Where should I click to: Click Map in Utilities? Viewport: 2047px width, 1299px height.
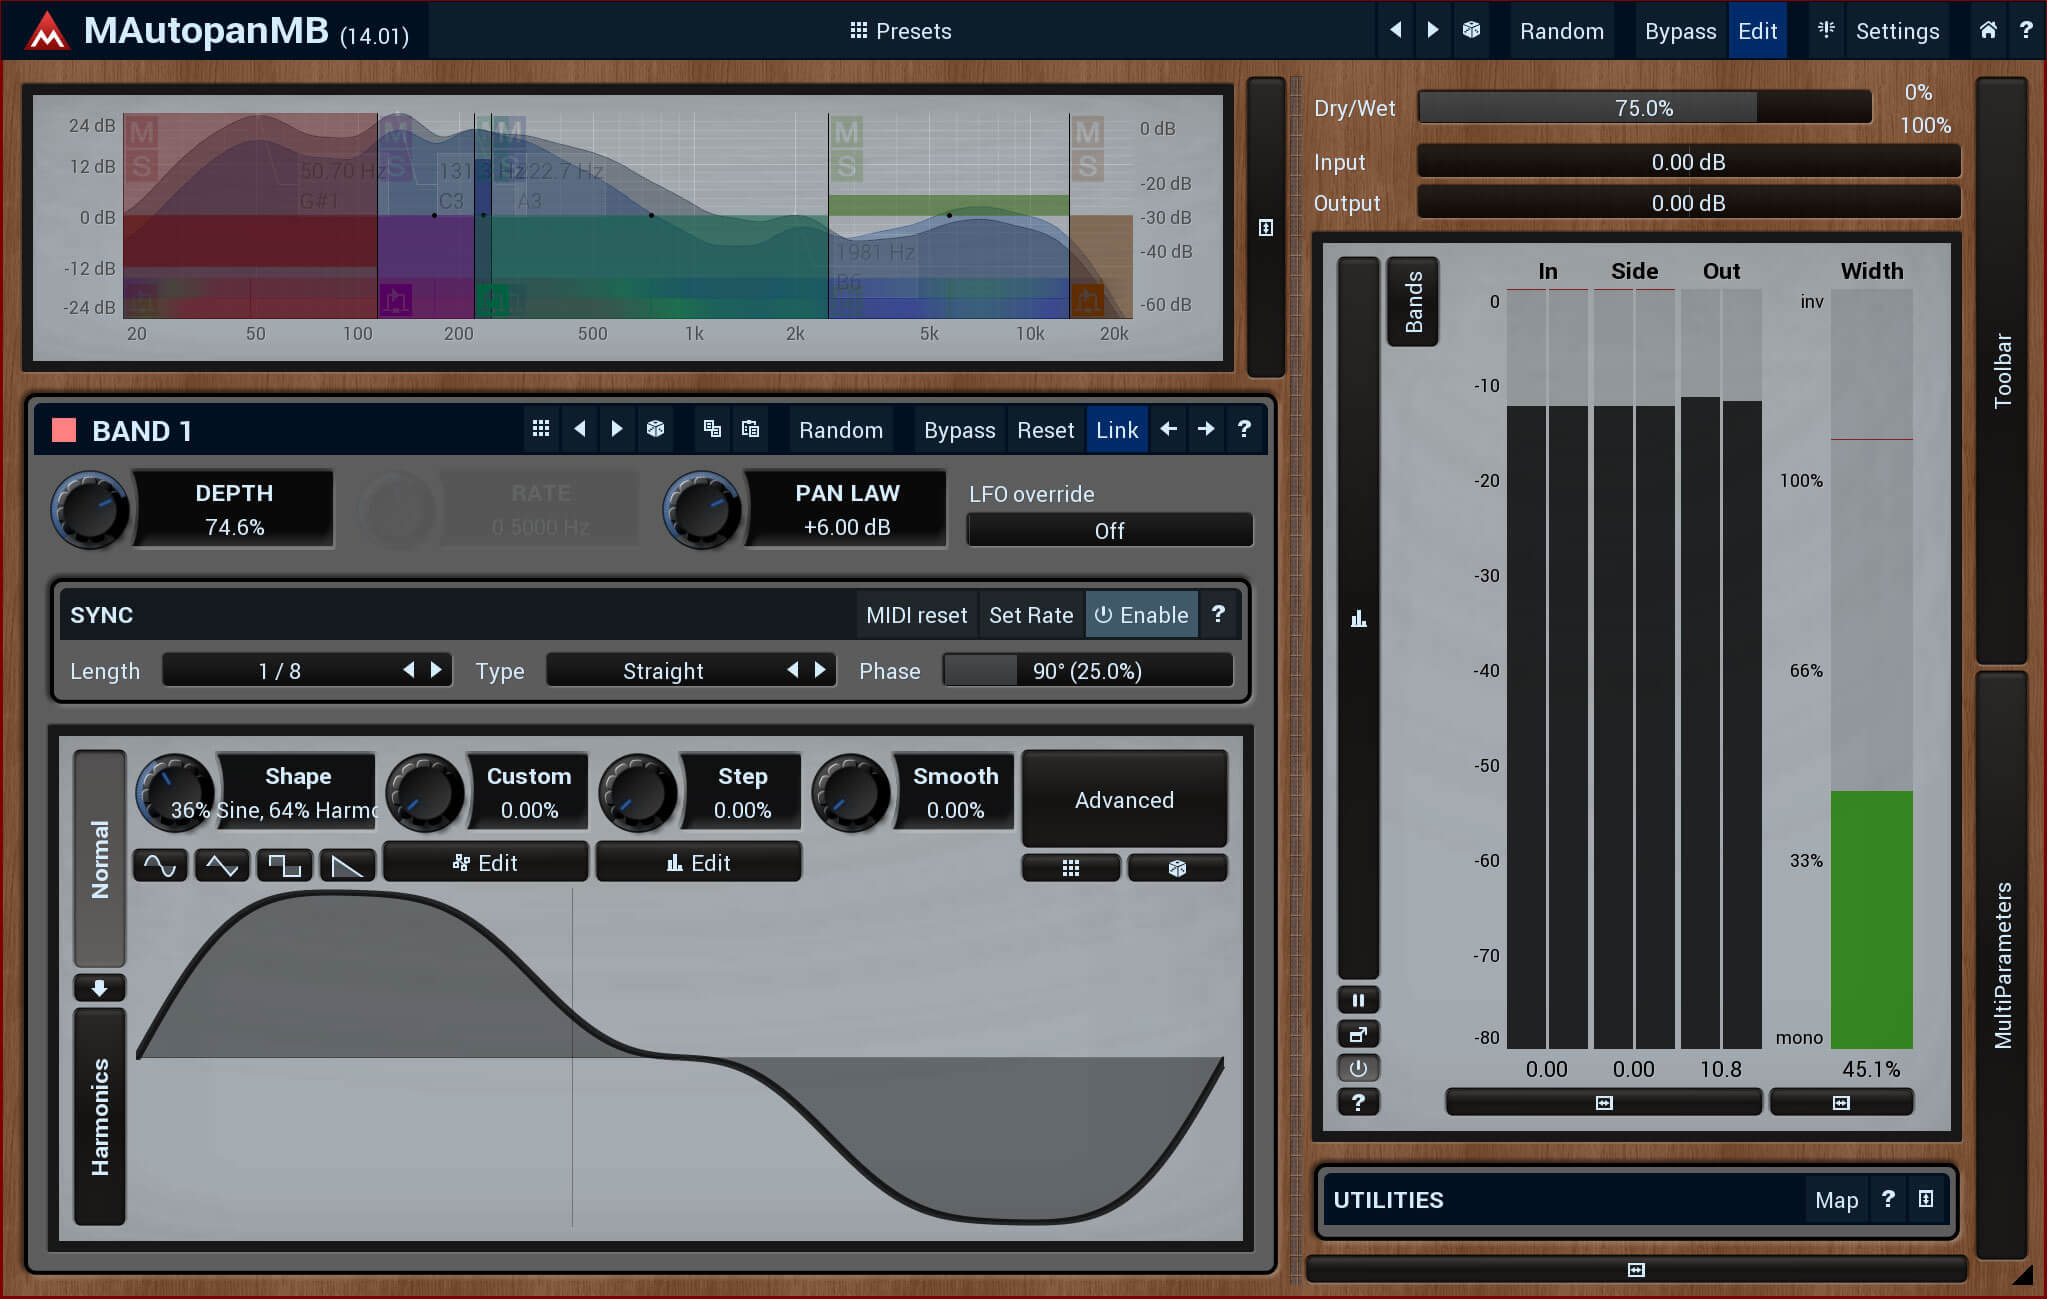1836,1200
